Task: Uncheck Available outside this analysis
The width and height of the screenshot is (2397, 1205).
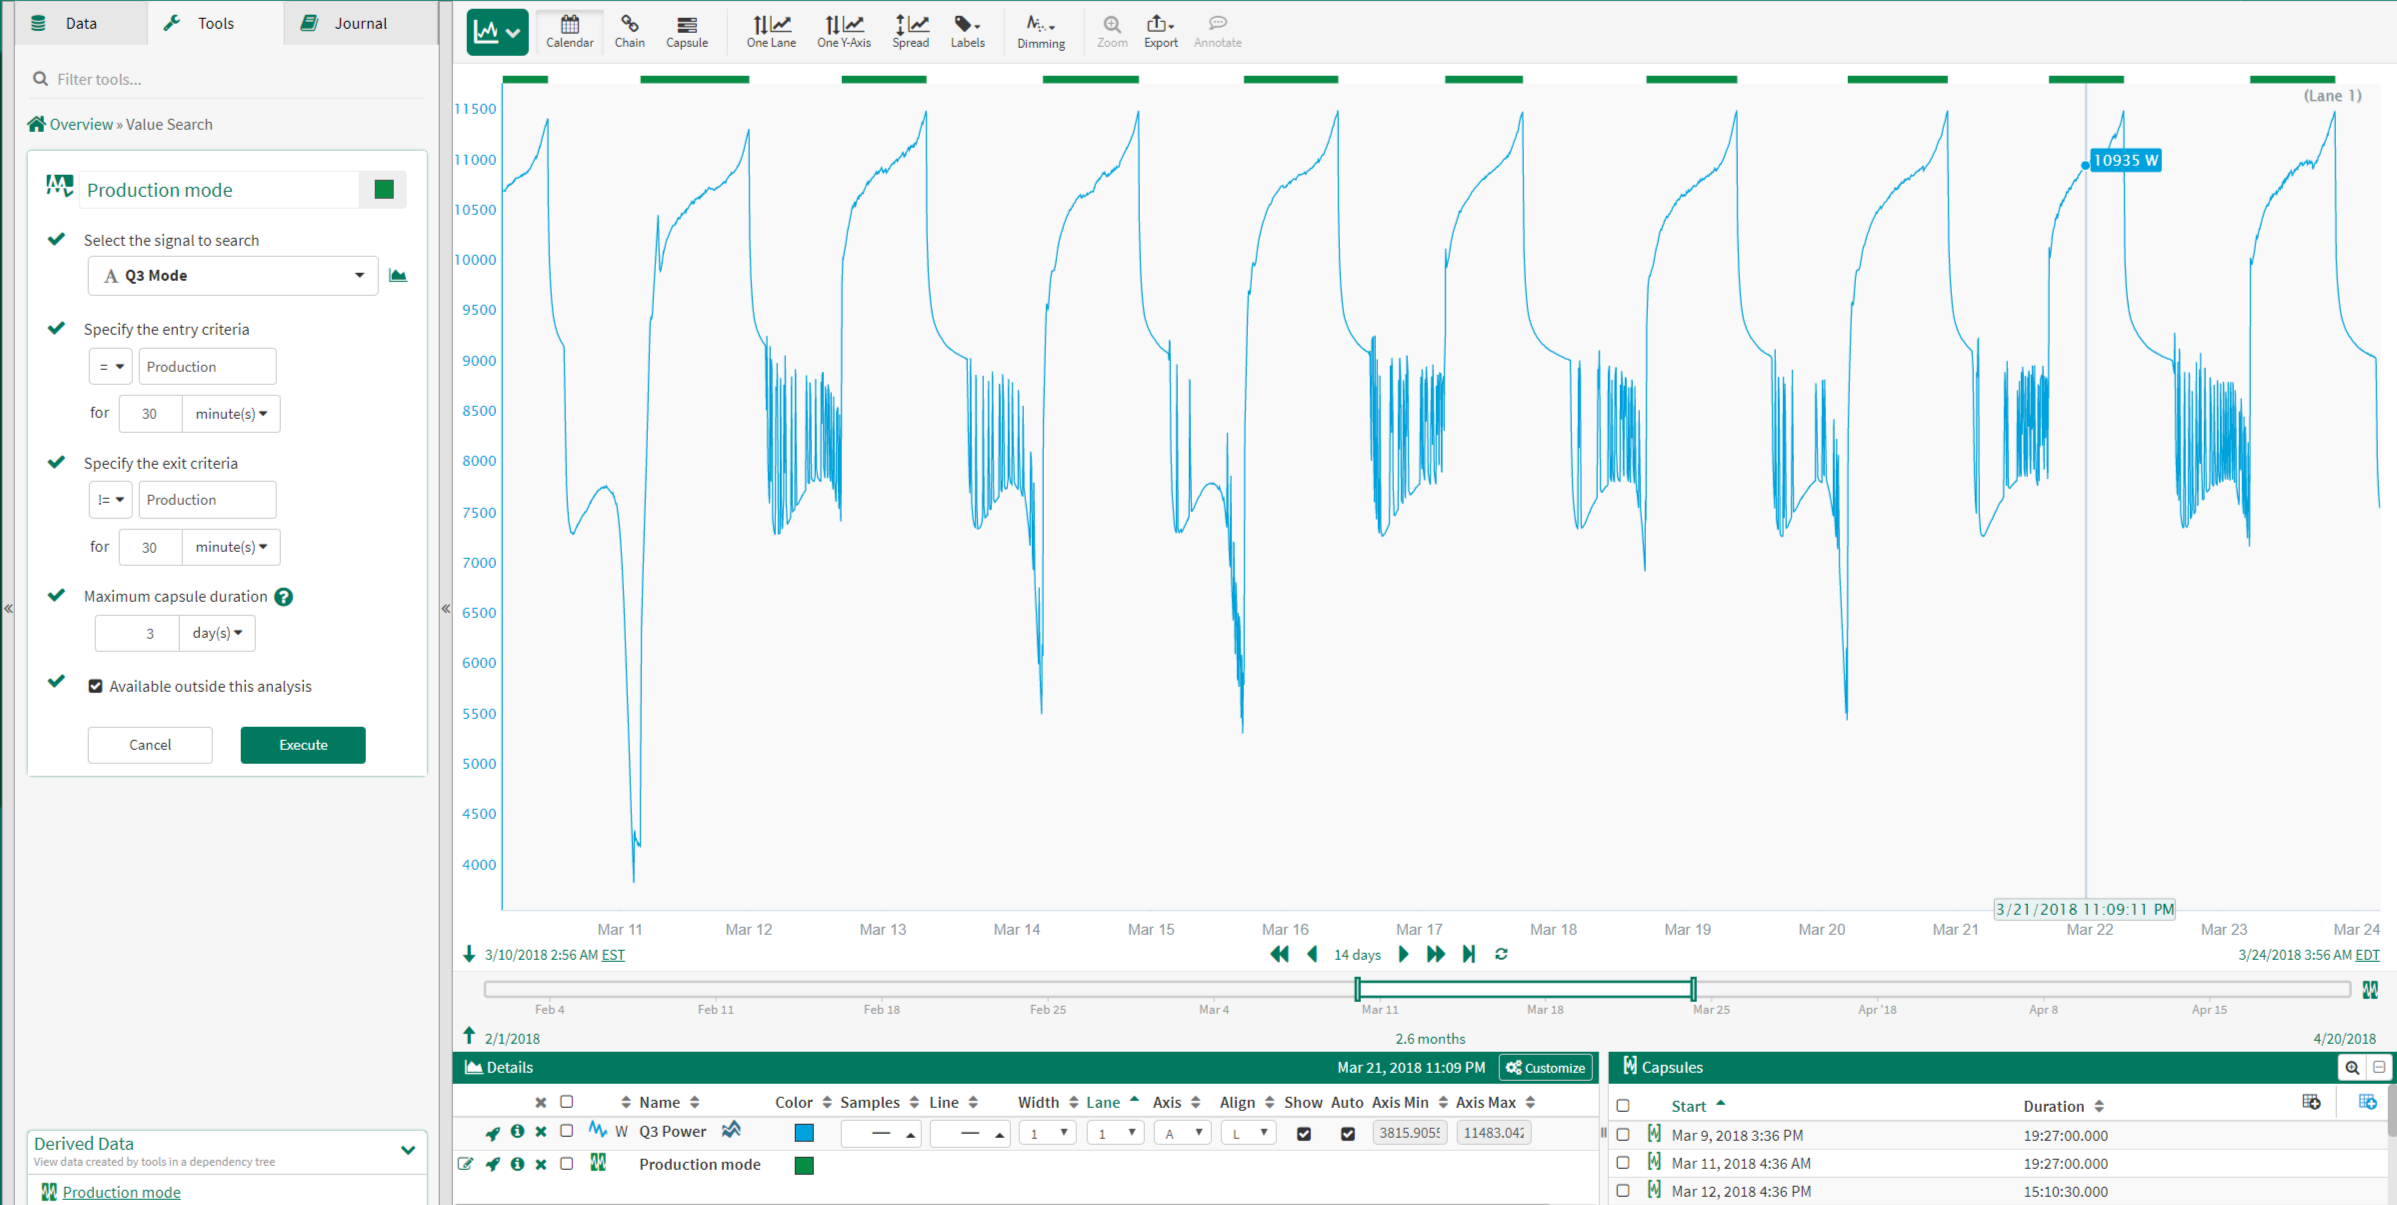Action: 96,686
